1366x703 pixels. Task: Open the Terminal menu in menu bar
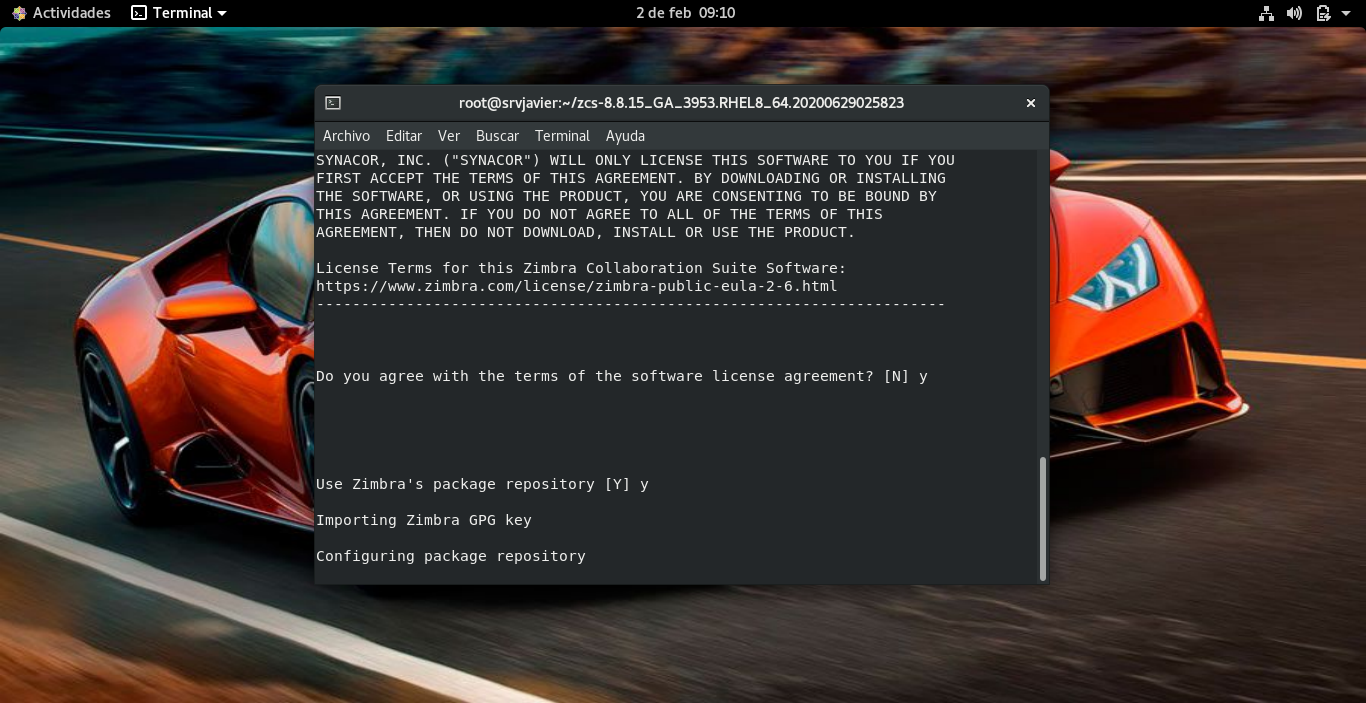(x=562, y=136)
